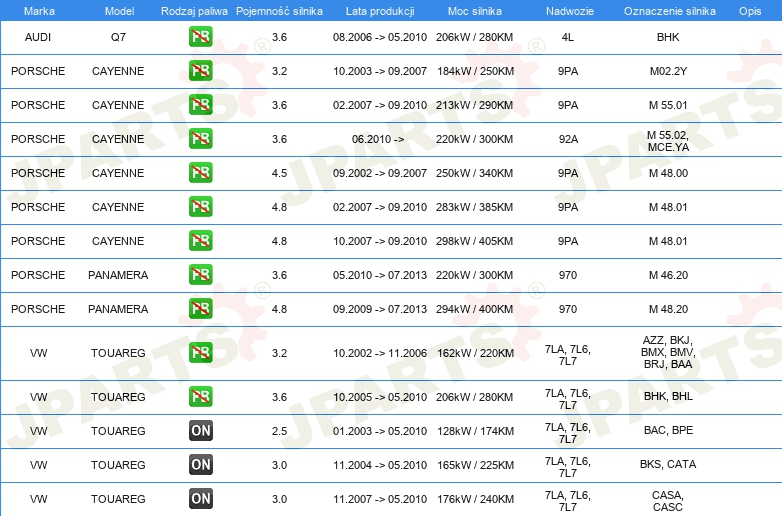The width and height of the screenshot is (782, 516).
Task: Click the 2.5 engine capacity cell
Action: pos(279,431)
